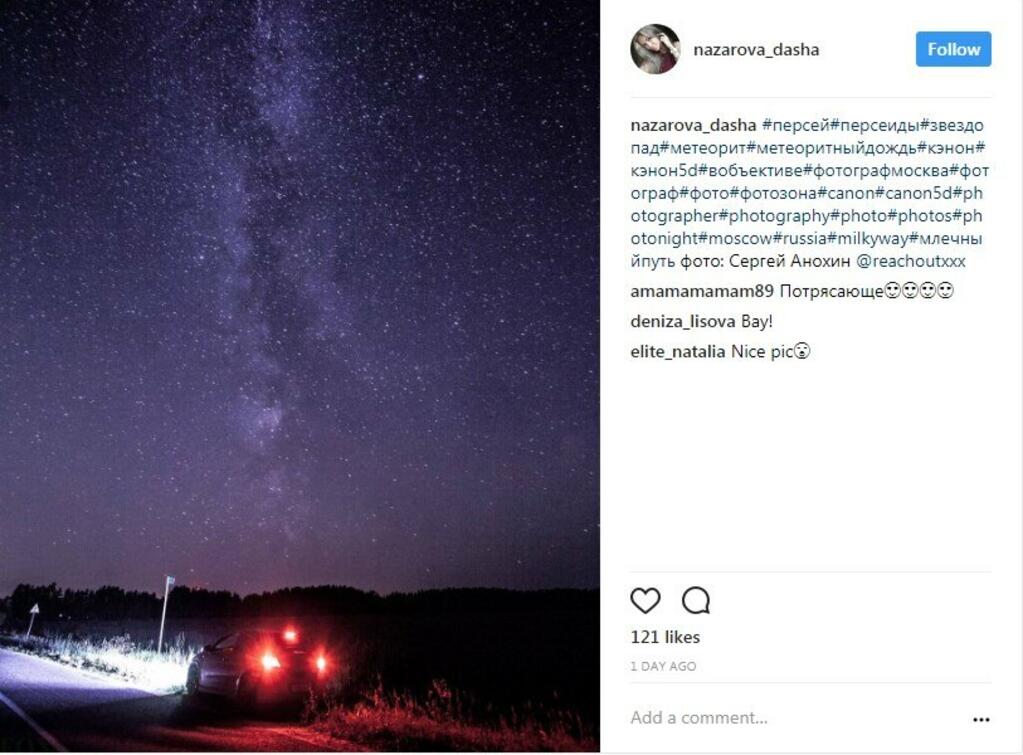Open nazarova_dasha's profile picture
This screenshot has width=1023, height=755.
point(655,49)
